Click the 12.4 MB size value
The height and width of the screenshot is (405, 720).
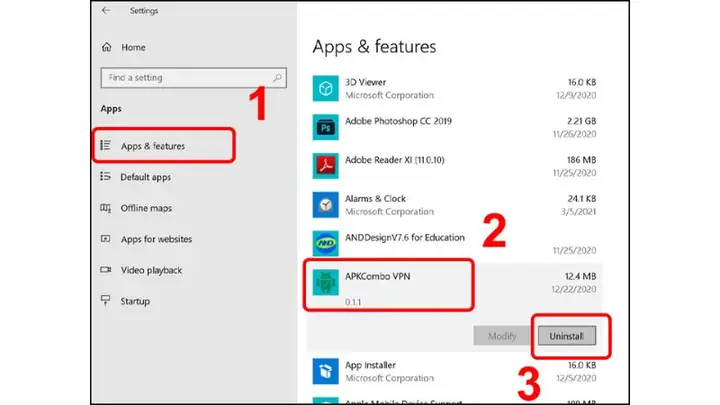pos(580,276)
